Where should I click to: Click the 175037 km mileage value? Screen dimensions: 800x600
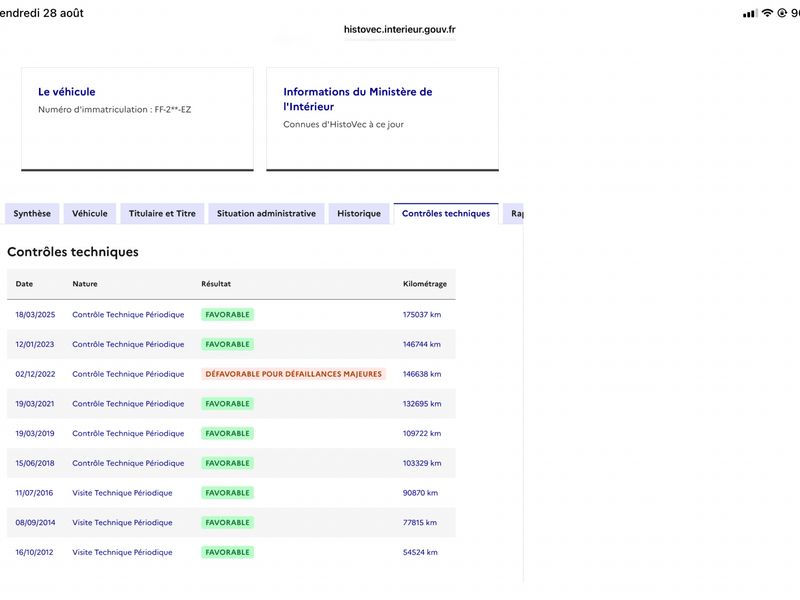422,315
